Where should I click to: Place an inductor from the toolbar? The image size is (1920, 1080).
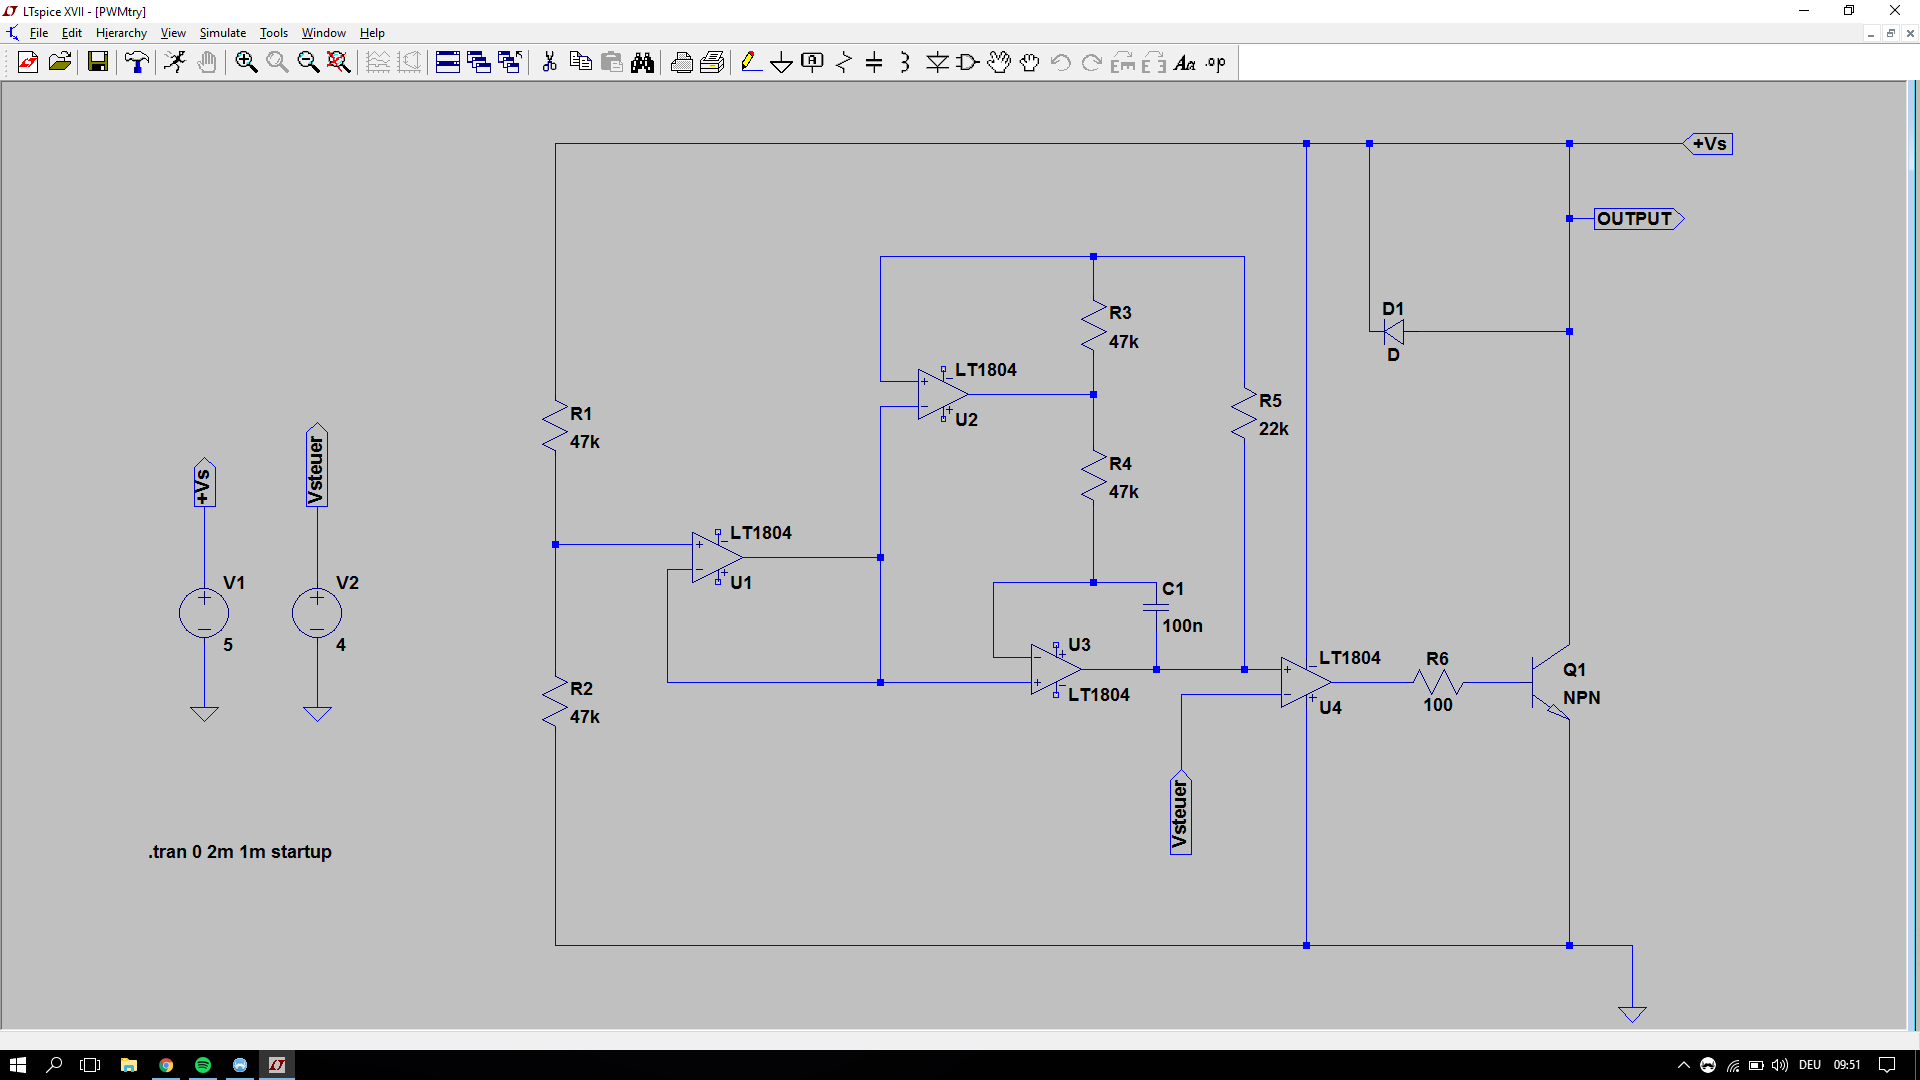pos(905,62)
